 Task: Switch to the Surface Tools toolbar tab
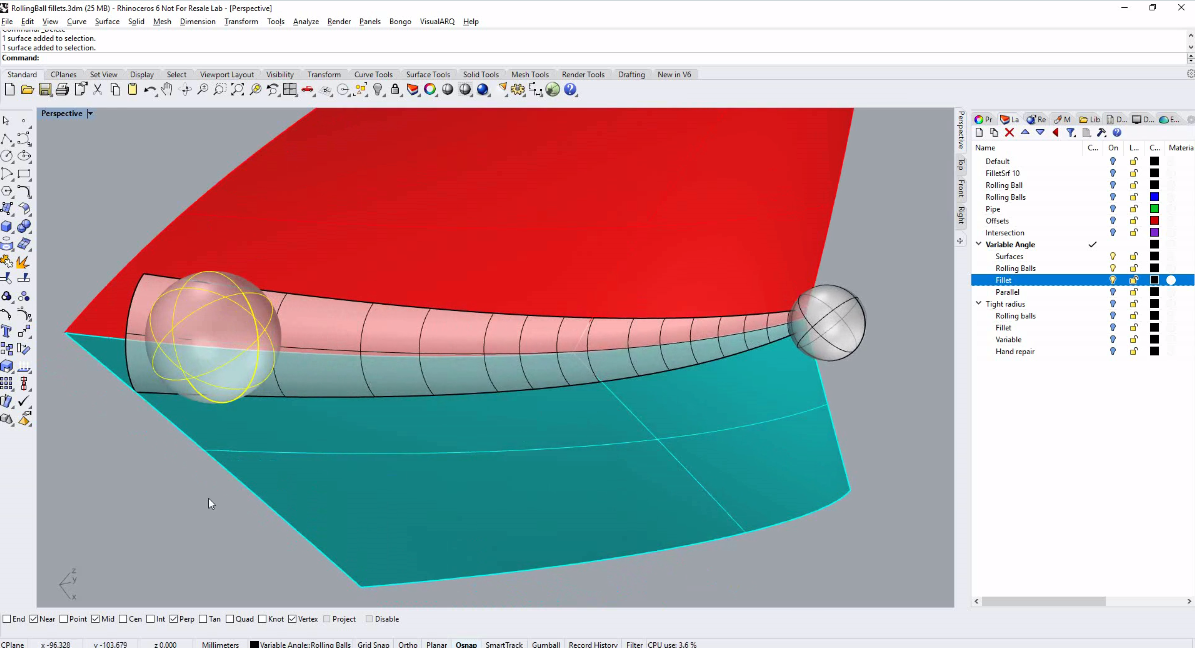coord(428,73)
